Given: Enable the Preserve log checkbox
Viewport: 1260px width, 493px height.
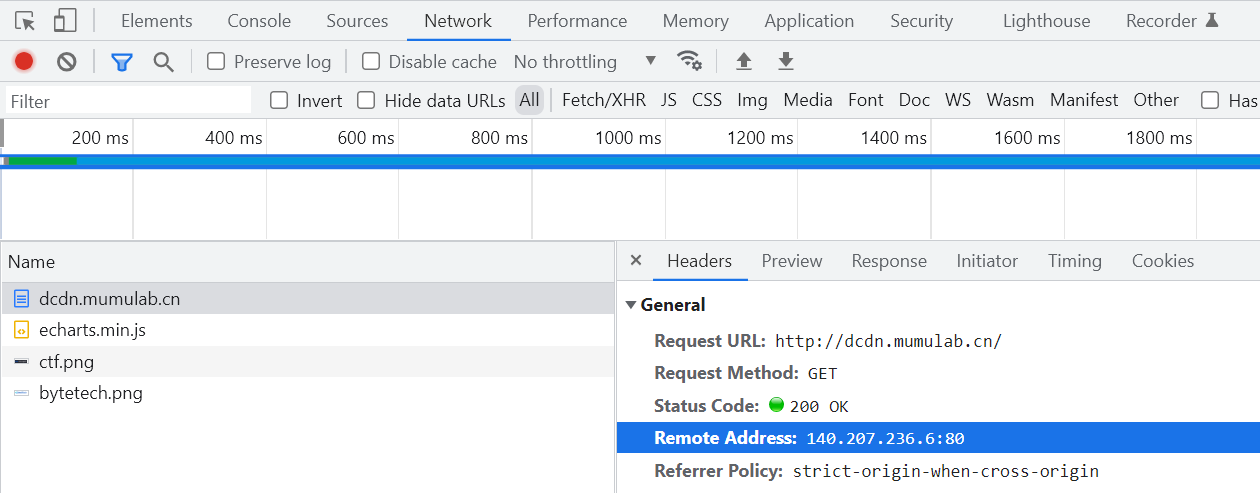Looking at the screenshot, I should (x=216, y=62).
